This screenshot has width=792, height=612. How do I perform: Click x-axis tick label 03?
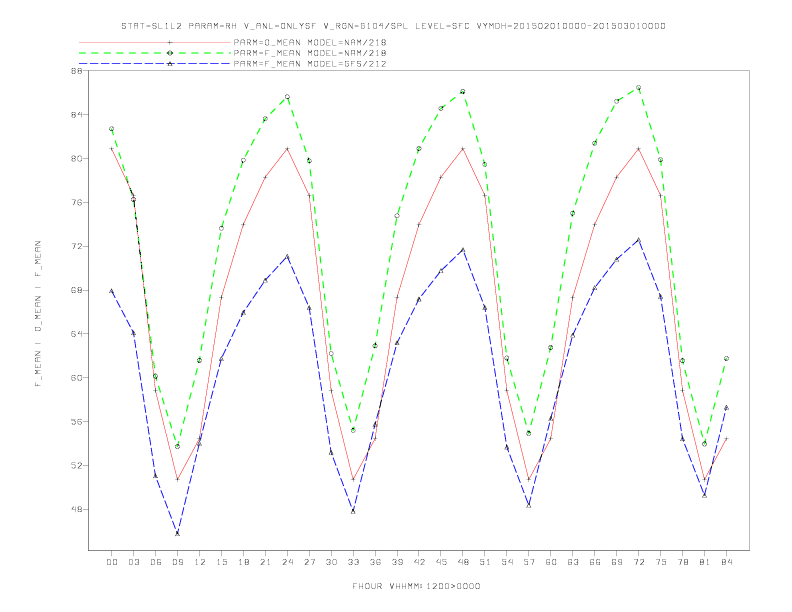pyautogui.click(x=133, y=562)
